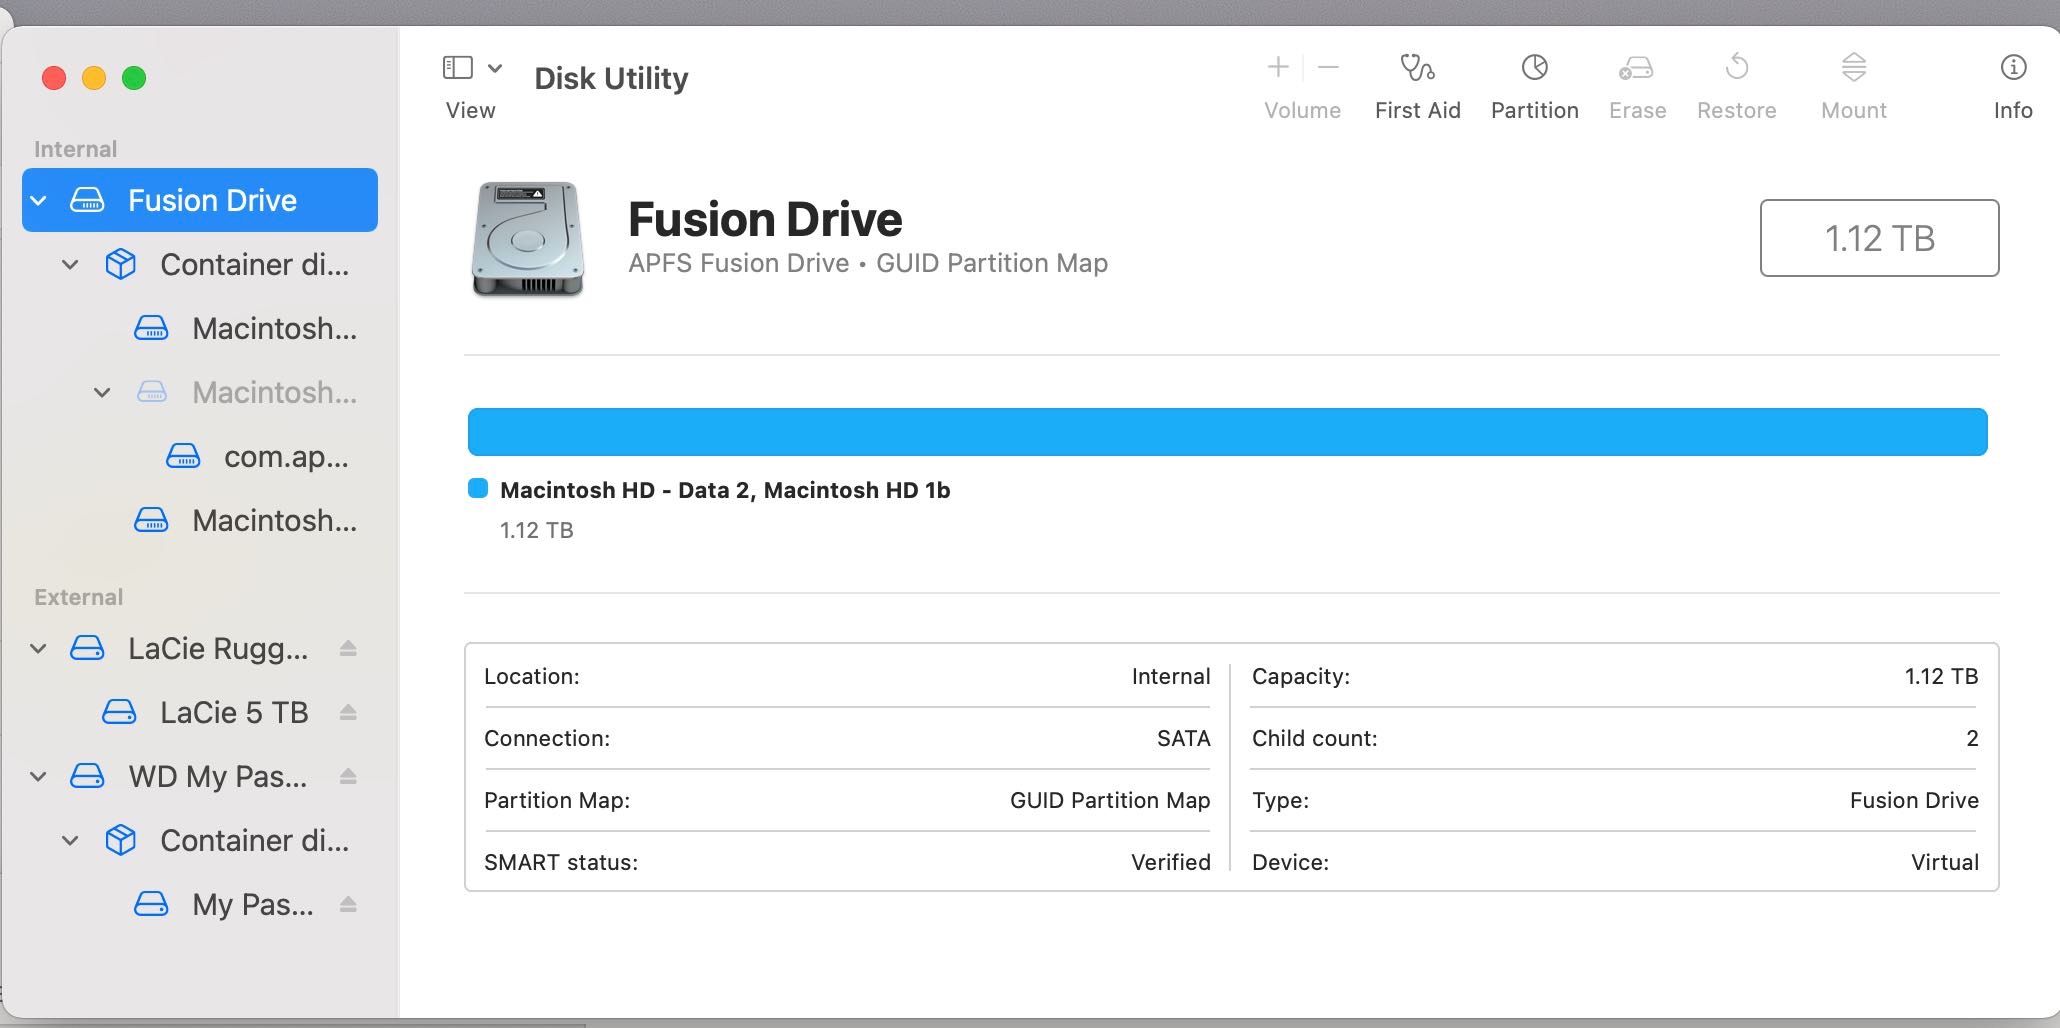Collapse the Fusion Drive sidebar entry
This screenshot has width=2060, height=1028.
[39, 201]
